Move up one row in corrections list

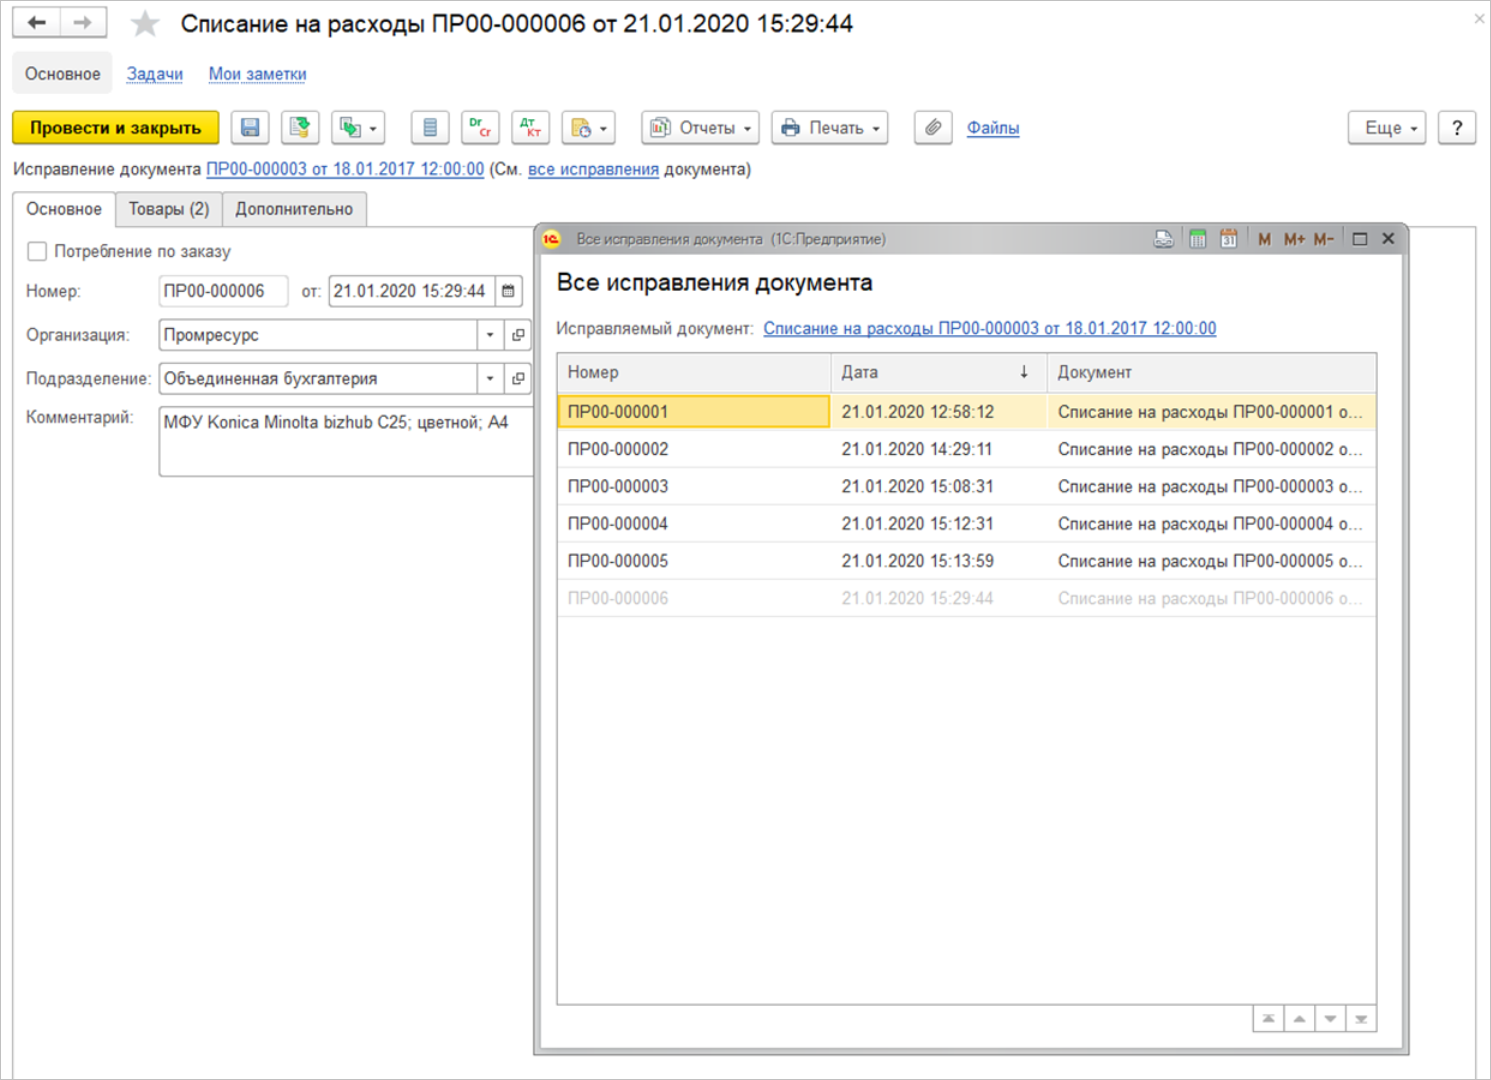[1299, 1018]
